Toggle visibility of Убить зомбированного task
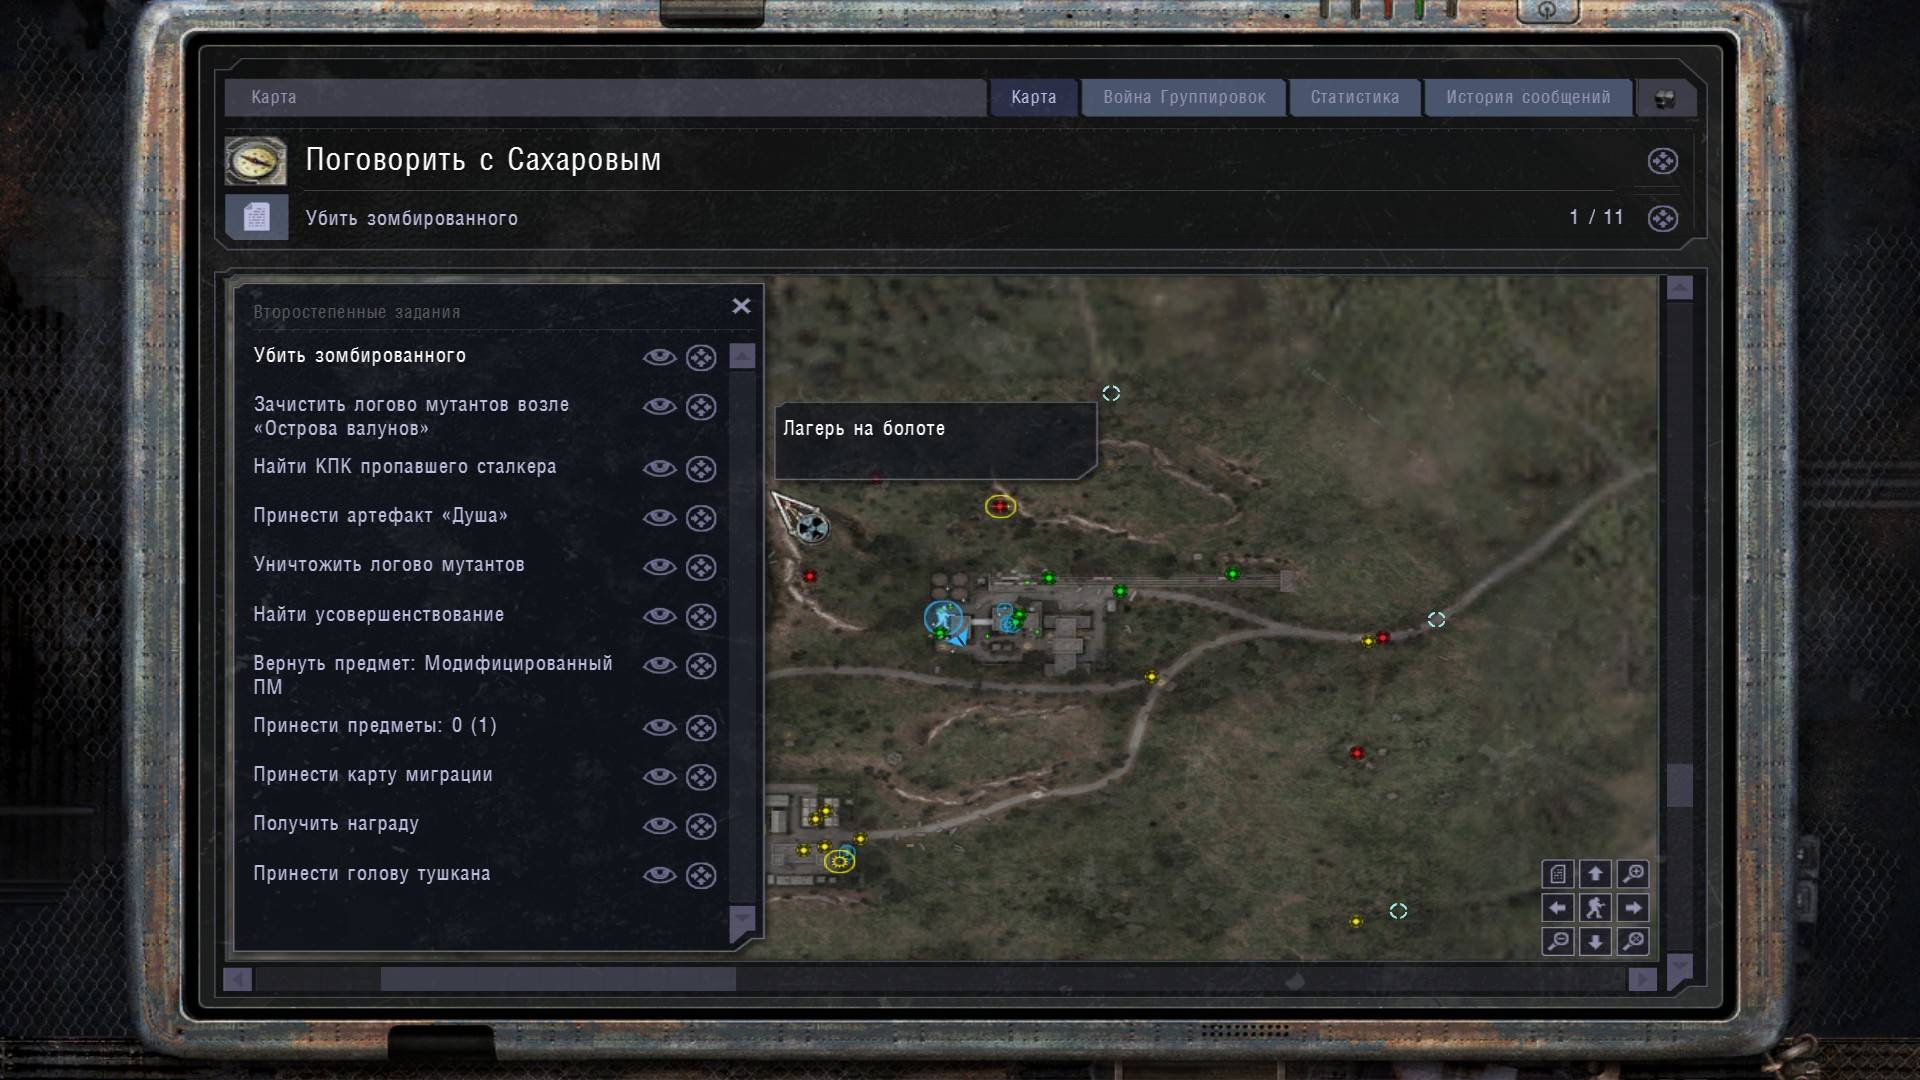Image resolution: width=1920 pixels, height=1080 pixels. click(x=659, y=357)
